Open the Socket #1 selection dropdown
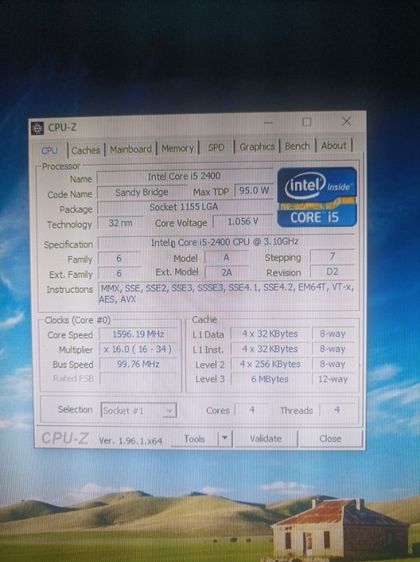 tap(139, 410)
